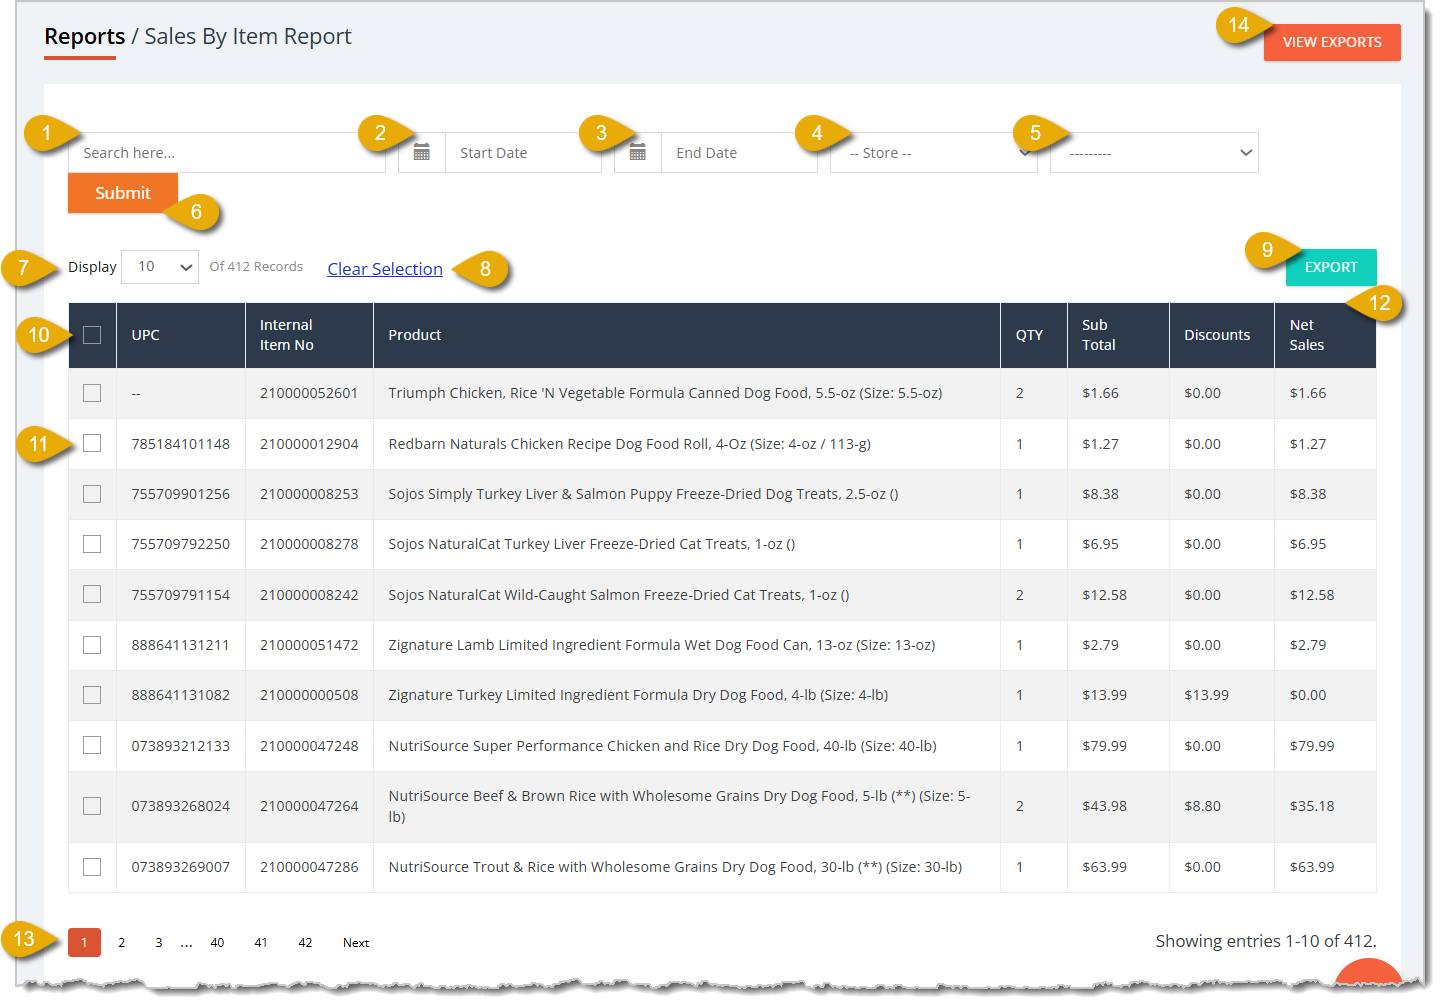Select the Zignature Lamb Limited Ingredient row checkbox
The image size is (1440, 1004).
point(92,645)
